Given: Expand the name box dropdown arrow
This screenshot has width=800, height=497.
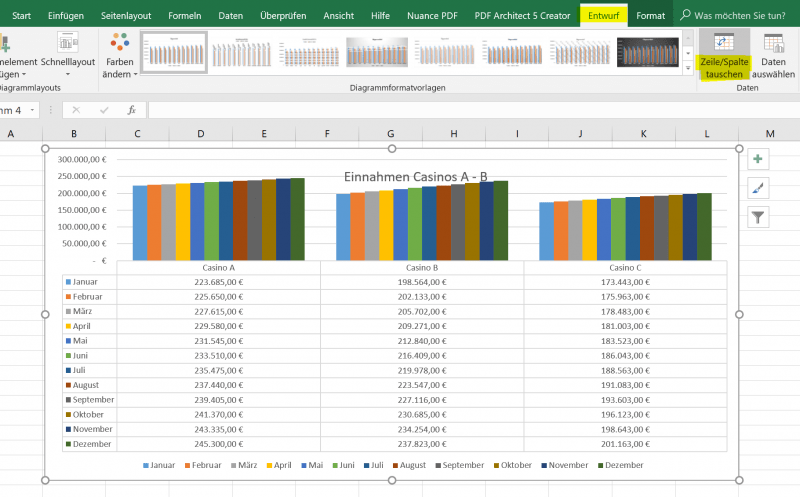Looking at the screenshot, I should pos(32,110).
